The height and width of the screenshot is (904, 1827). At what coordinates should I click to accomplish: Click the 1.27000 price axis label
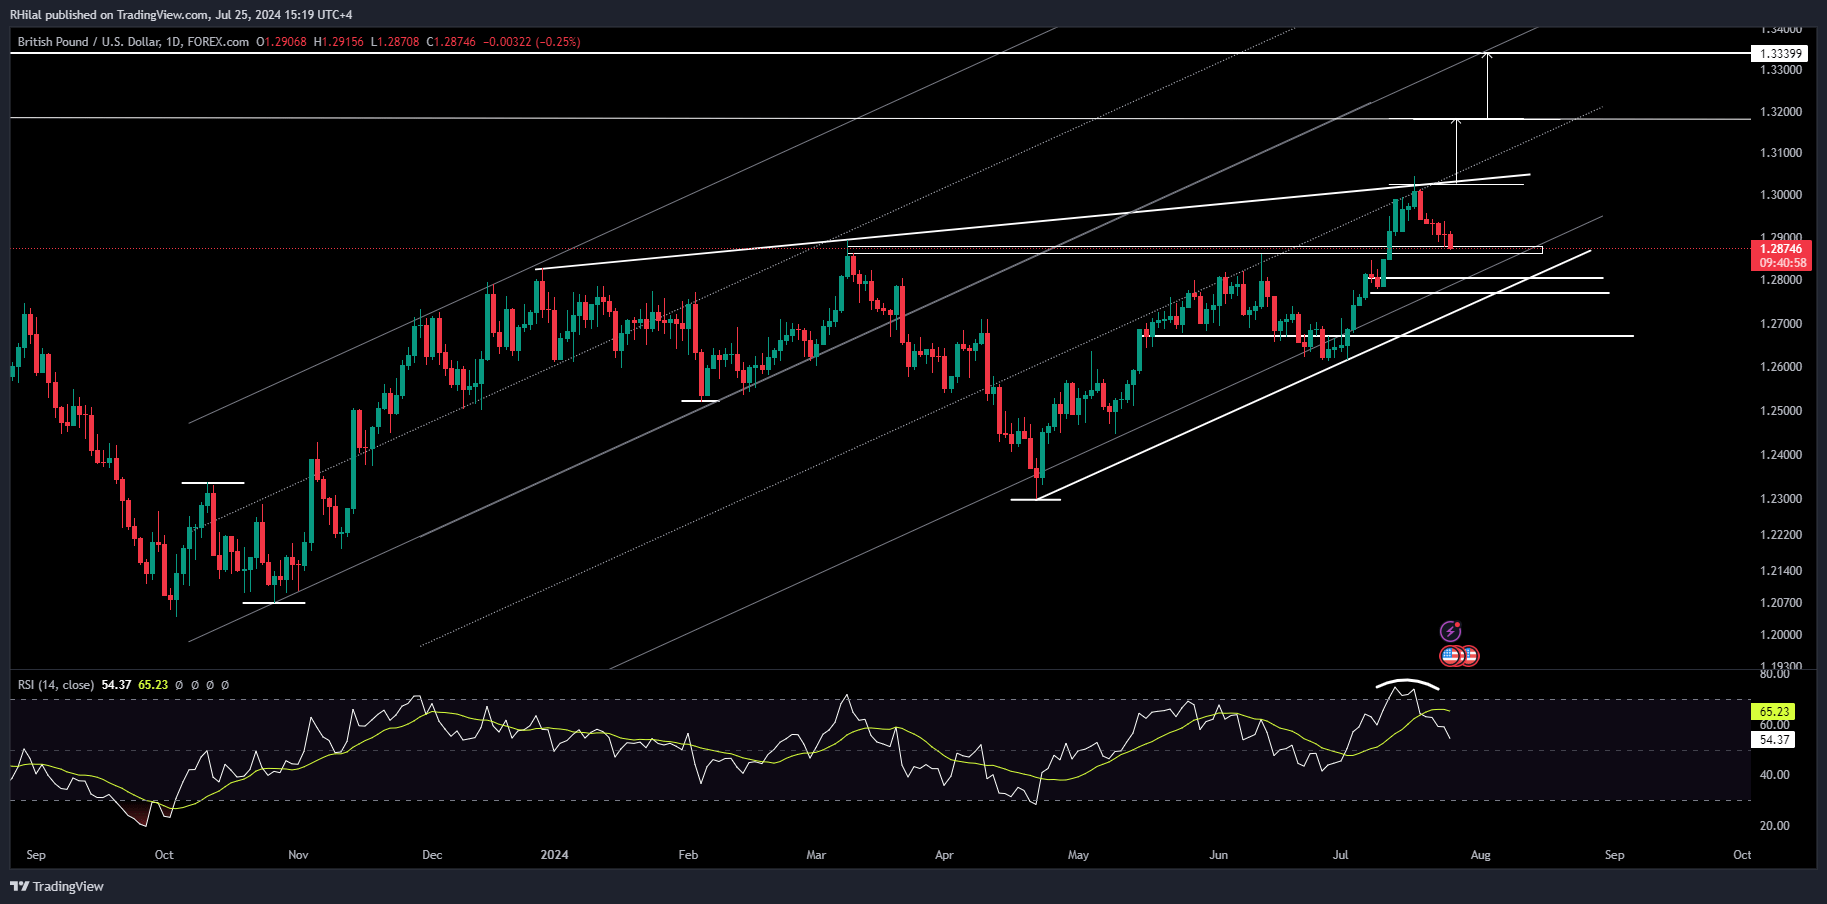[1781, 324]
